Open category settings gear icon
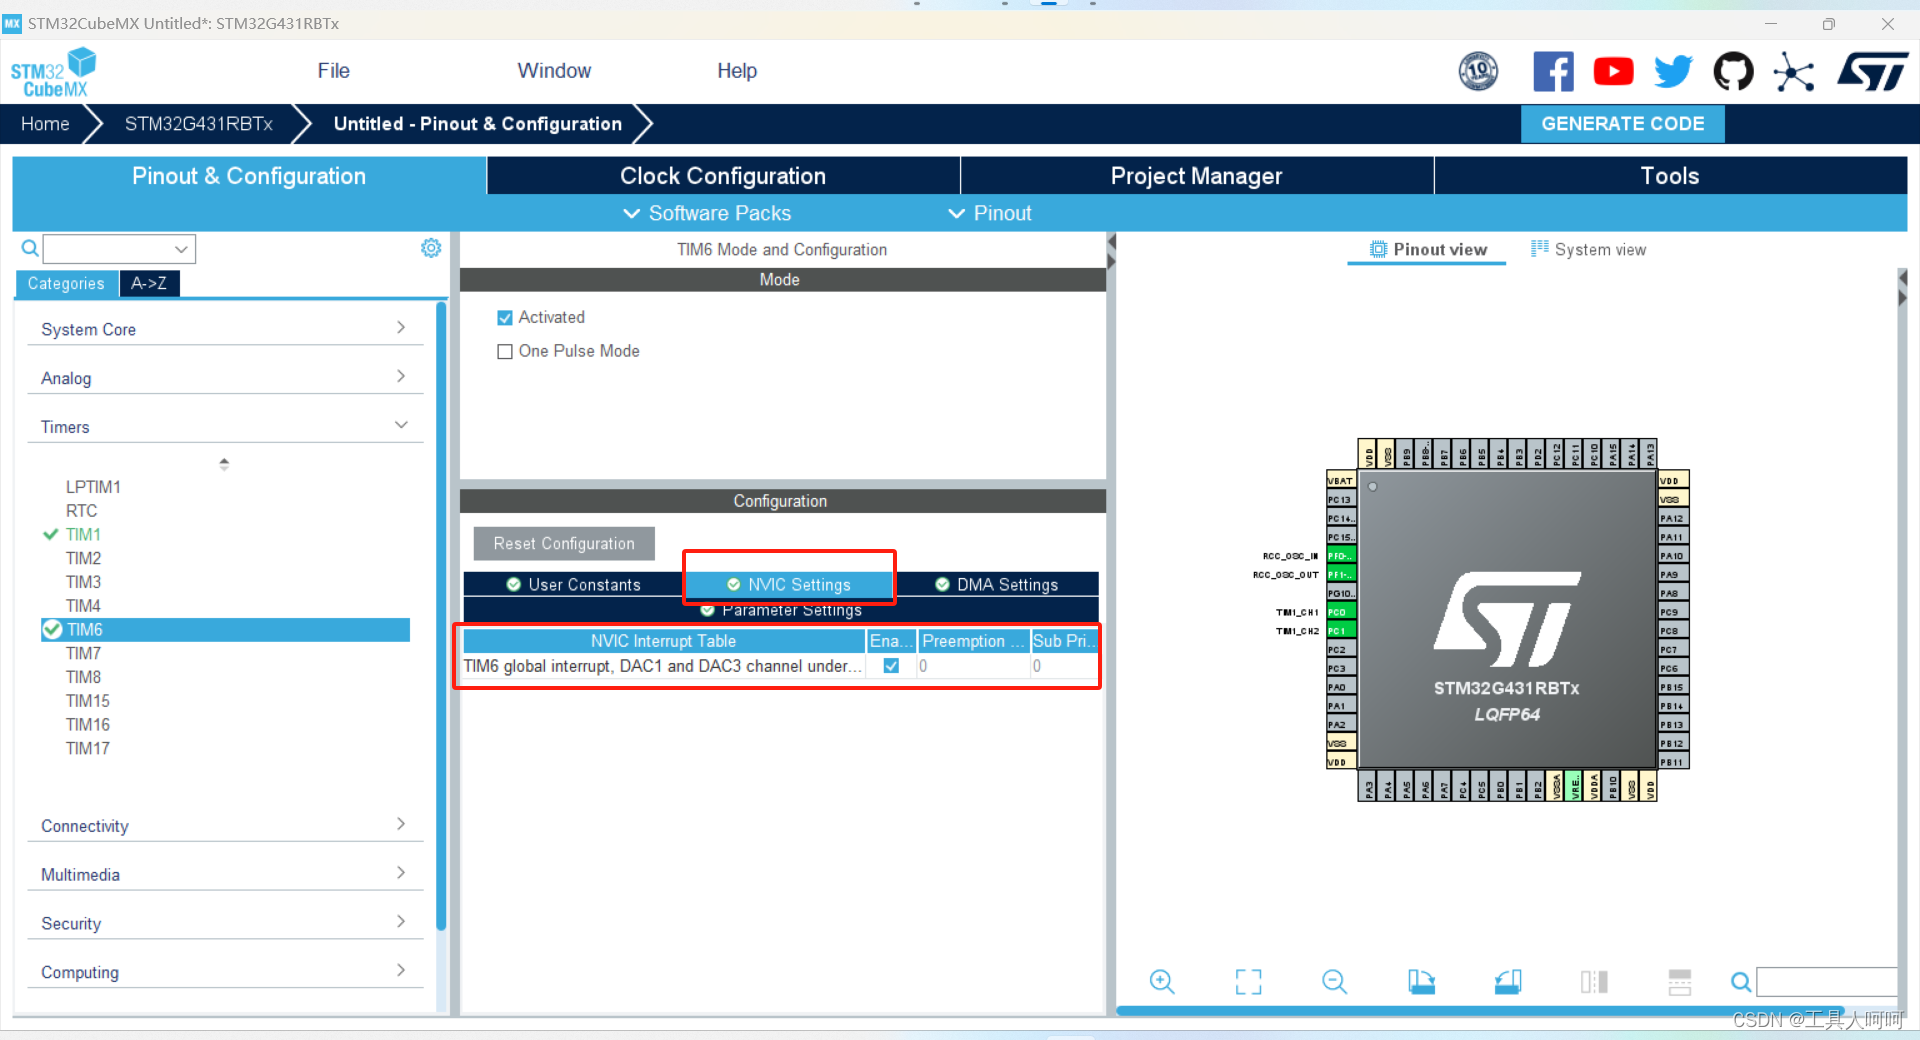Image resolution: width=1920 pixels, height=1040 pixels. [431, 248]
